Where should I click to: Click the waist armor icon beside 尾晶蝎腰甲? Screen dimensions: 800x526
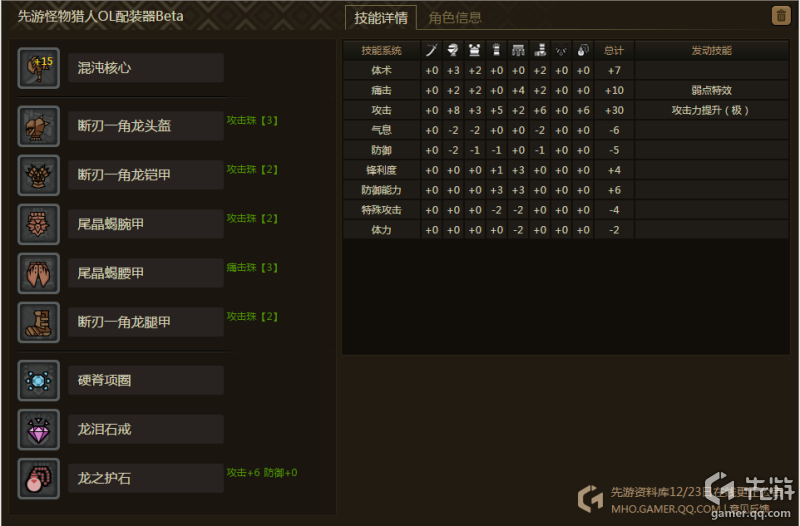coord(39,273)
